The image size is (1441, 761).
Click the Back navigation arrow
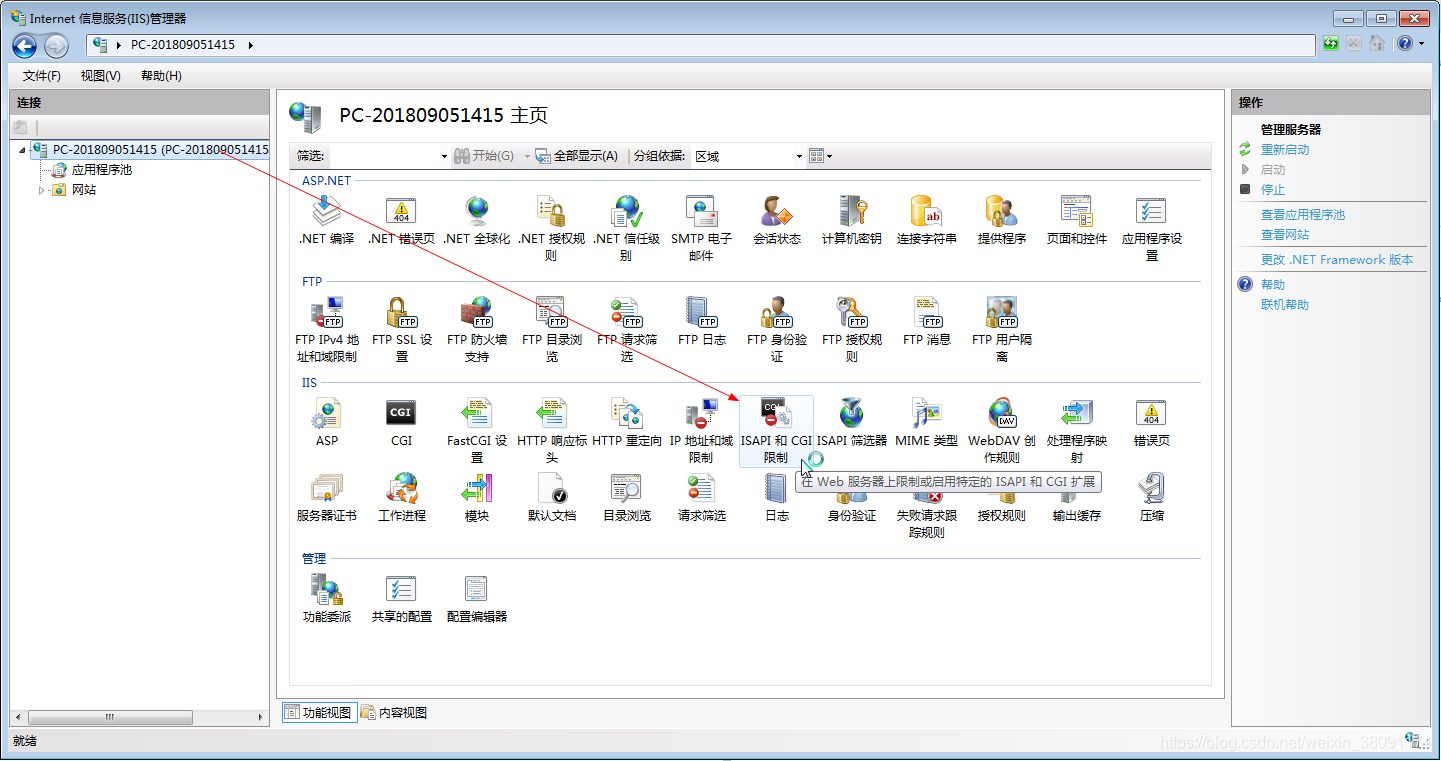(25, 45)
